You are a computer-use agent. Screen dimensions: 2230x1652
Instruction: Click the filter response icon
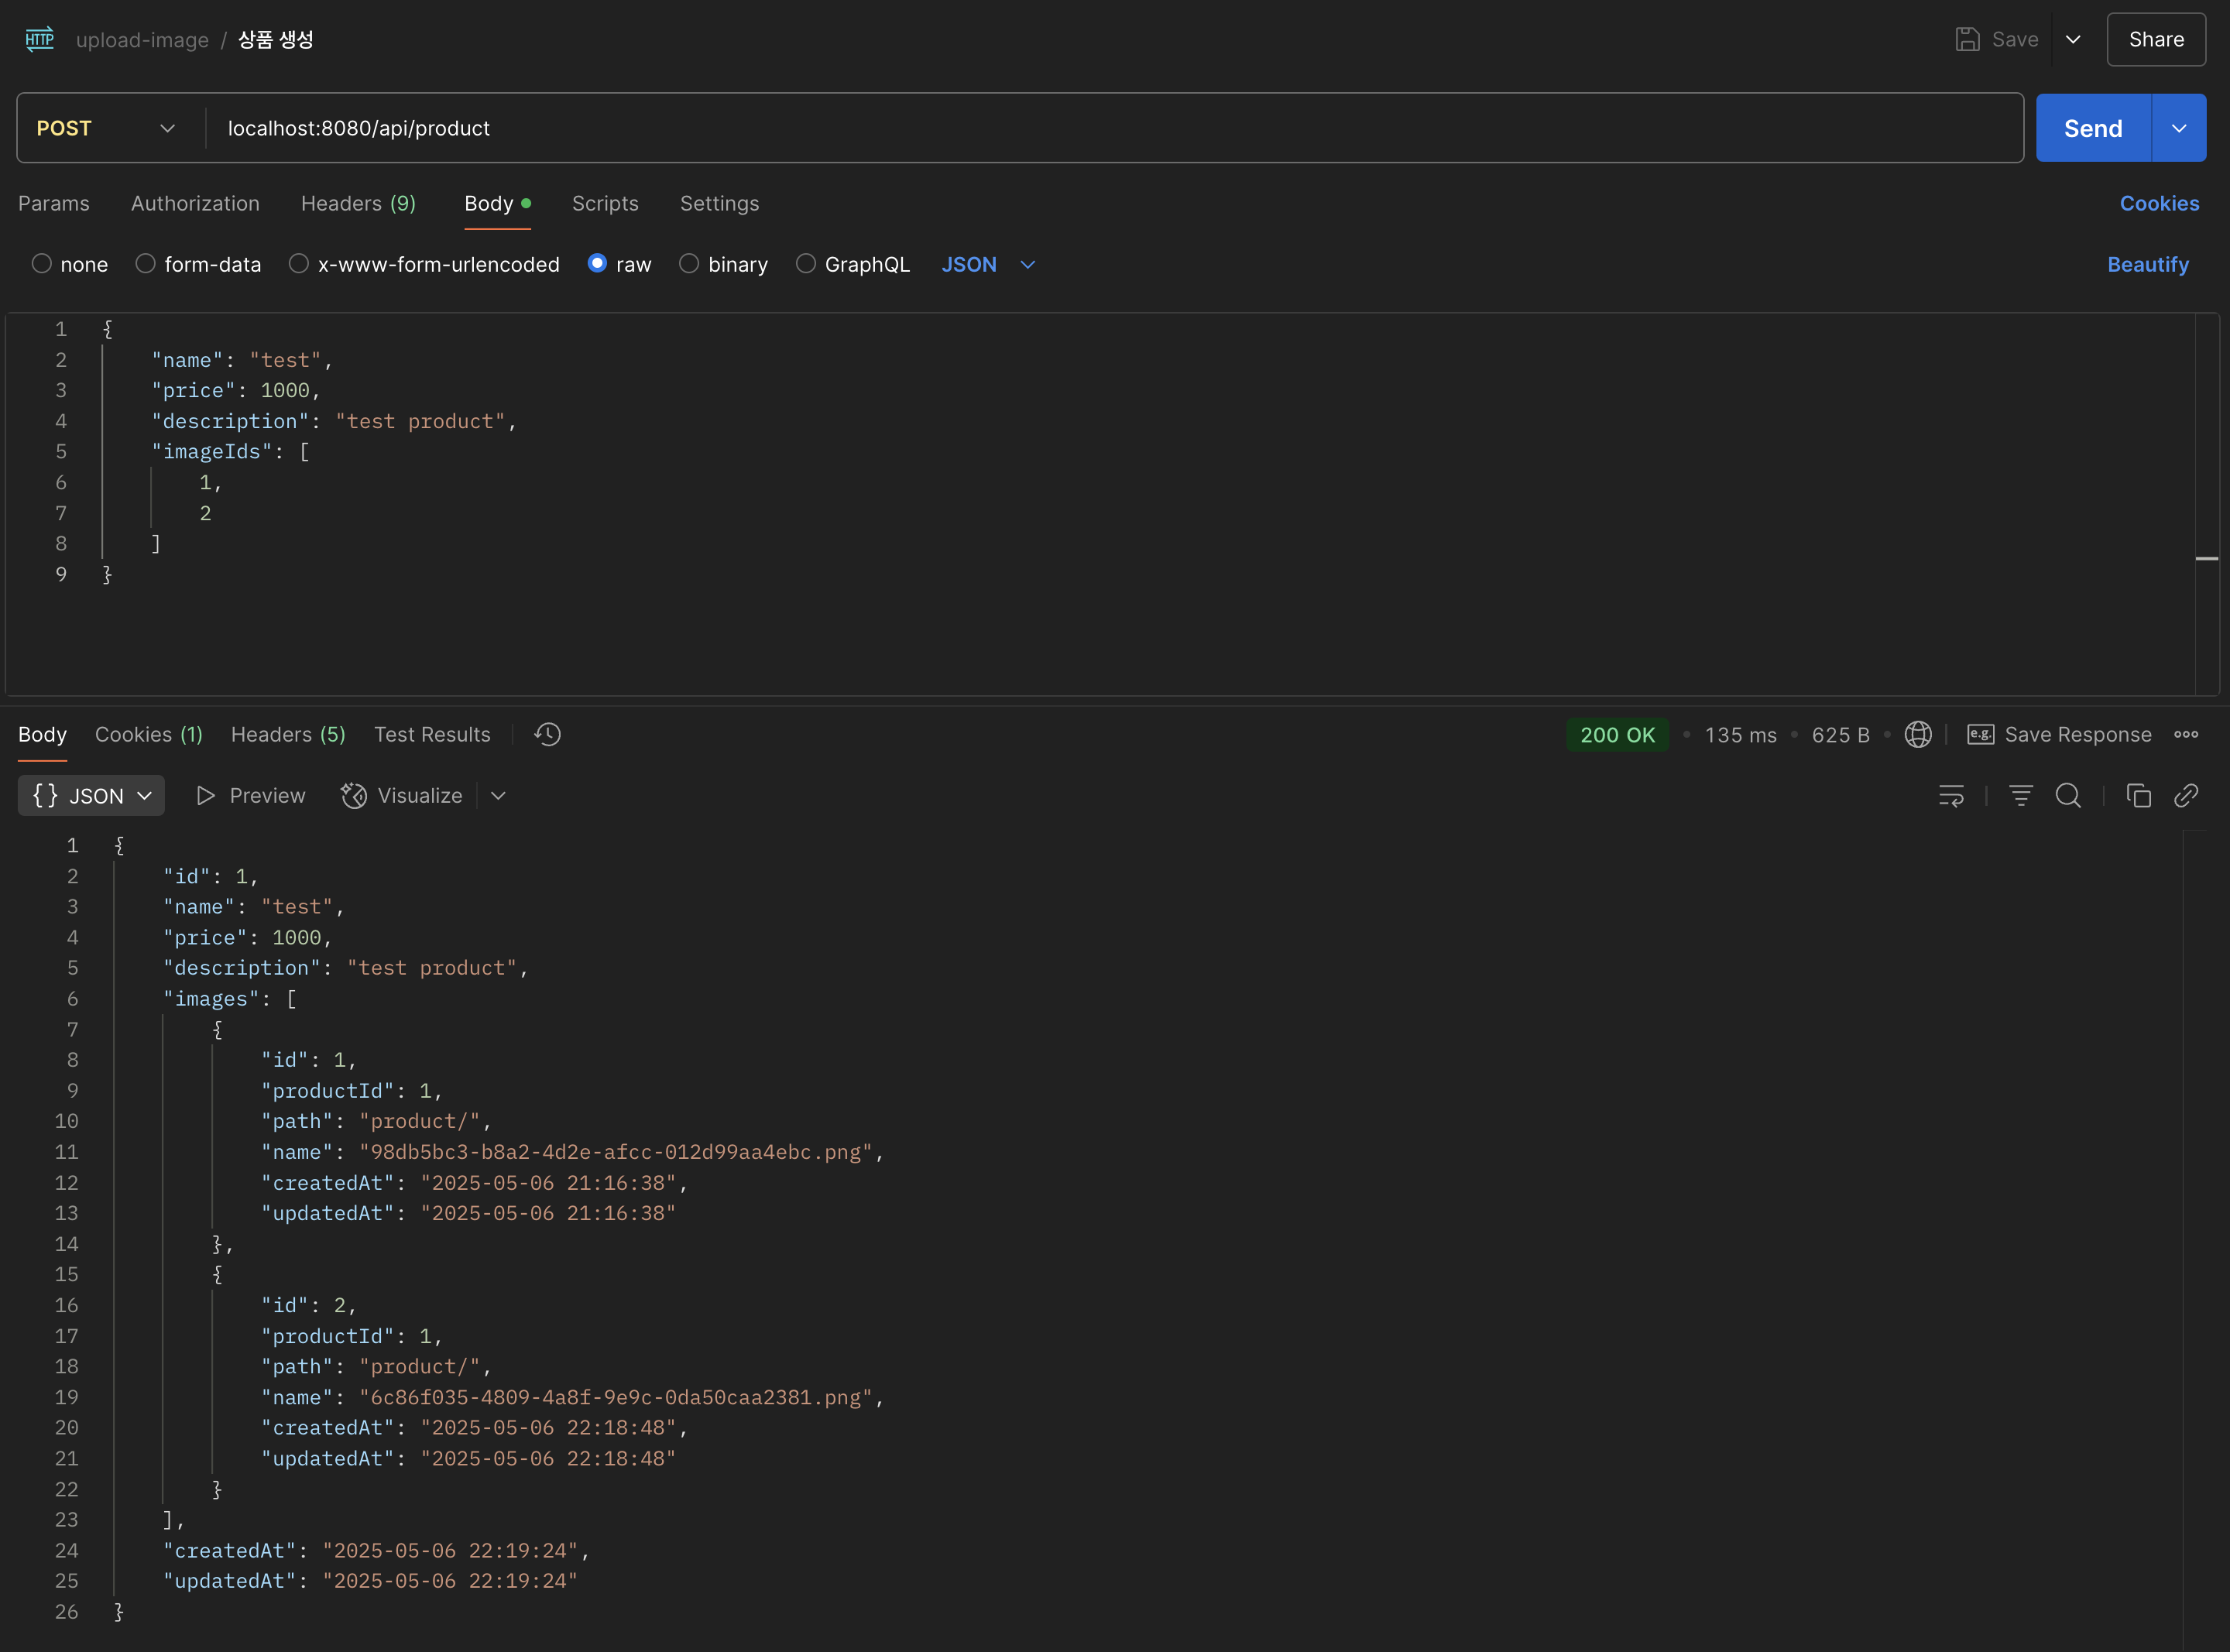pos(2020,796)
